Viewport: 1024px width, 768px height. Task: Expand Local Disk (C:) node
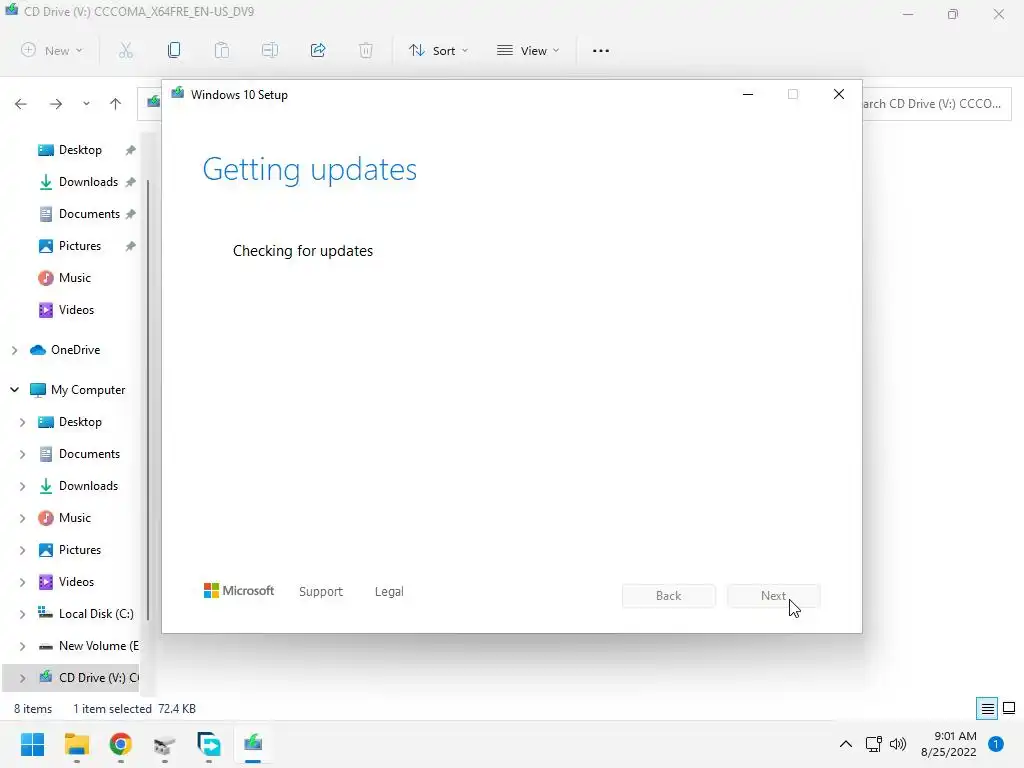click(x=22, y=614)
